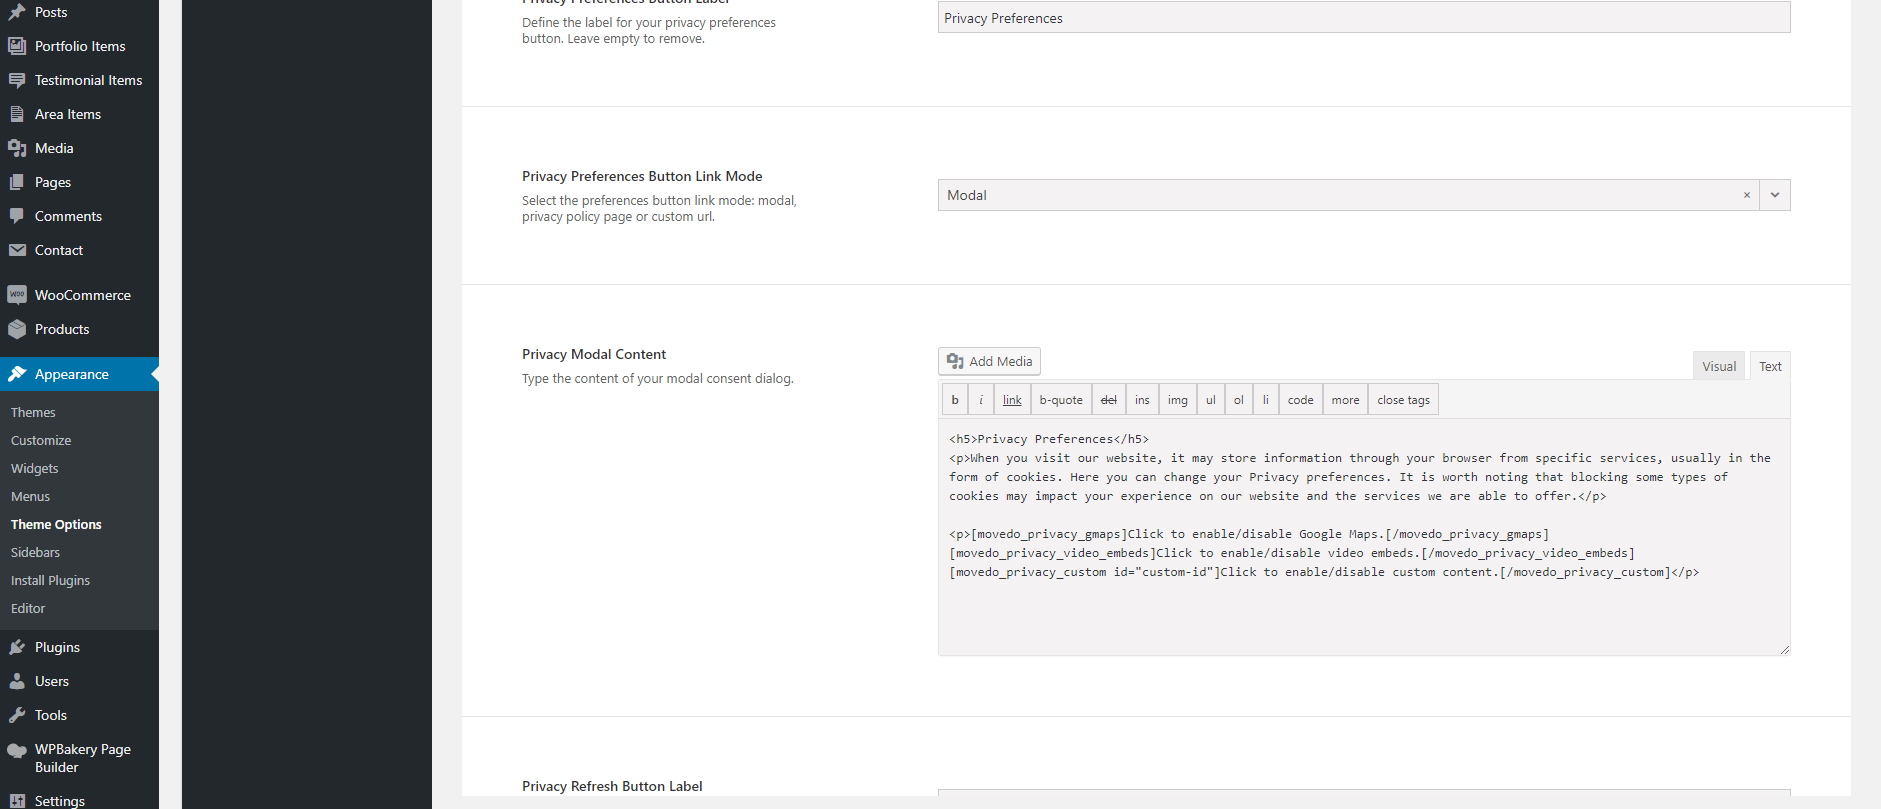Clear the Modal selection with the x
Screen dimensions: 1881x809
click(1746, 196)
